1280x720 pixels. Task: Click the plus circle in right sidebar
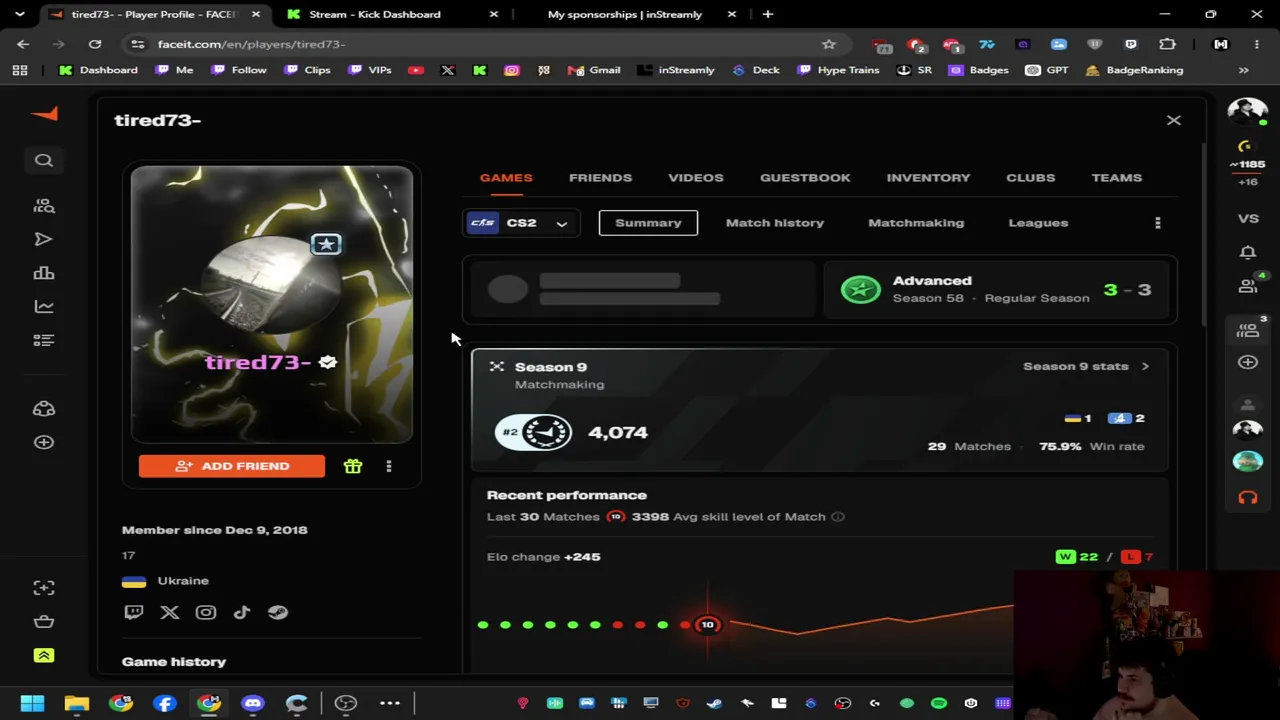click(x=1247, y=362)
